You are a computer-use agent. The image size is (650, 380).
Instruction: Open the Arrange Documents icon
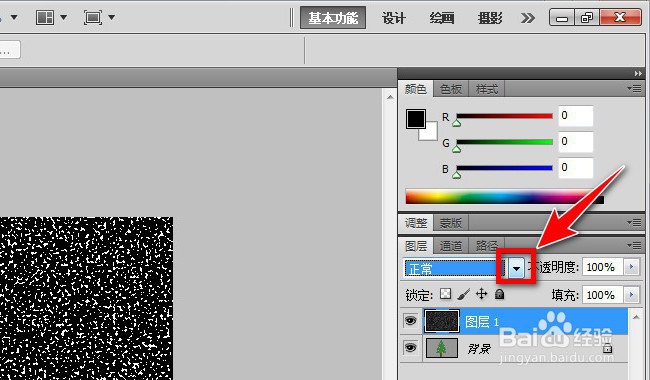click(x=45, y=18)
